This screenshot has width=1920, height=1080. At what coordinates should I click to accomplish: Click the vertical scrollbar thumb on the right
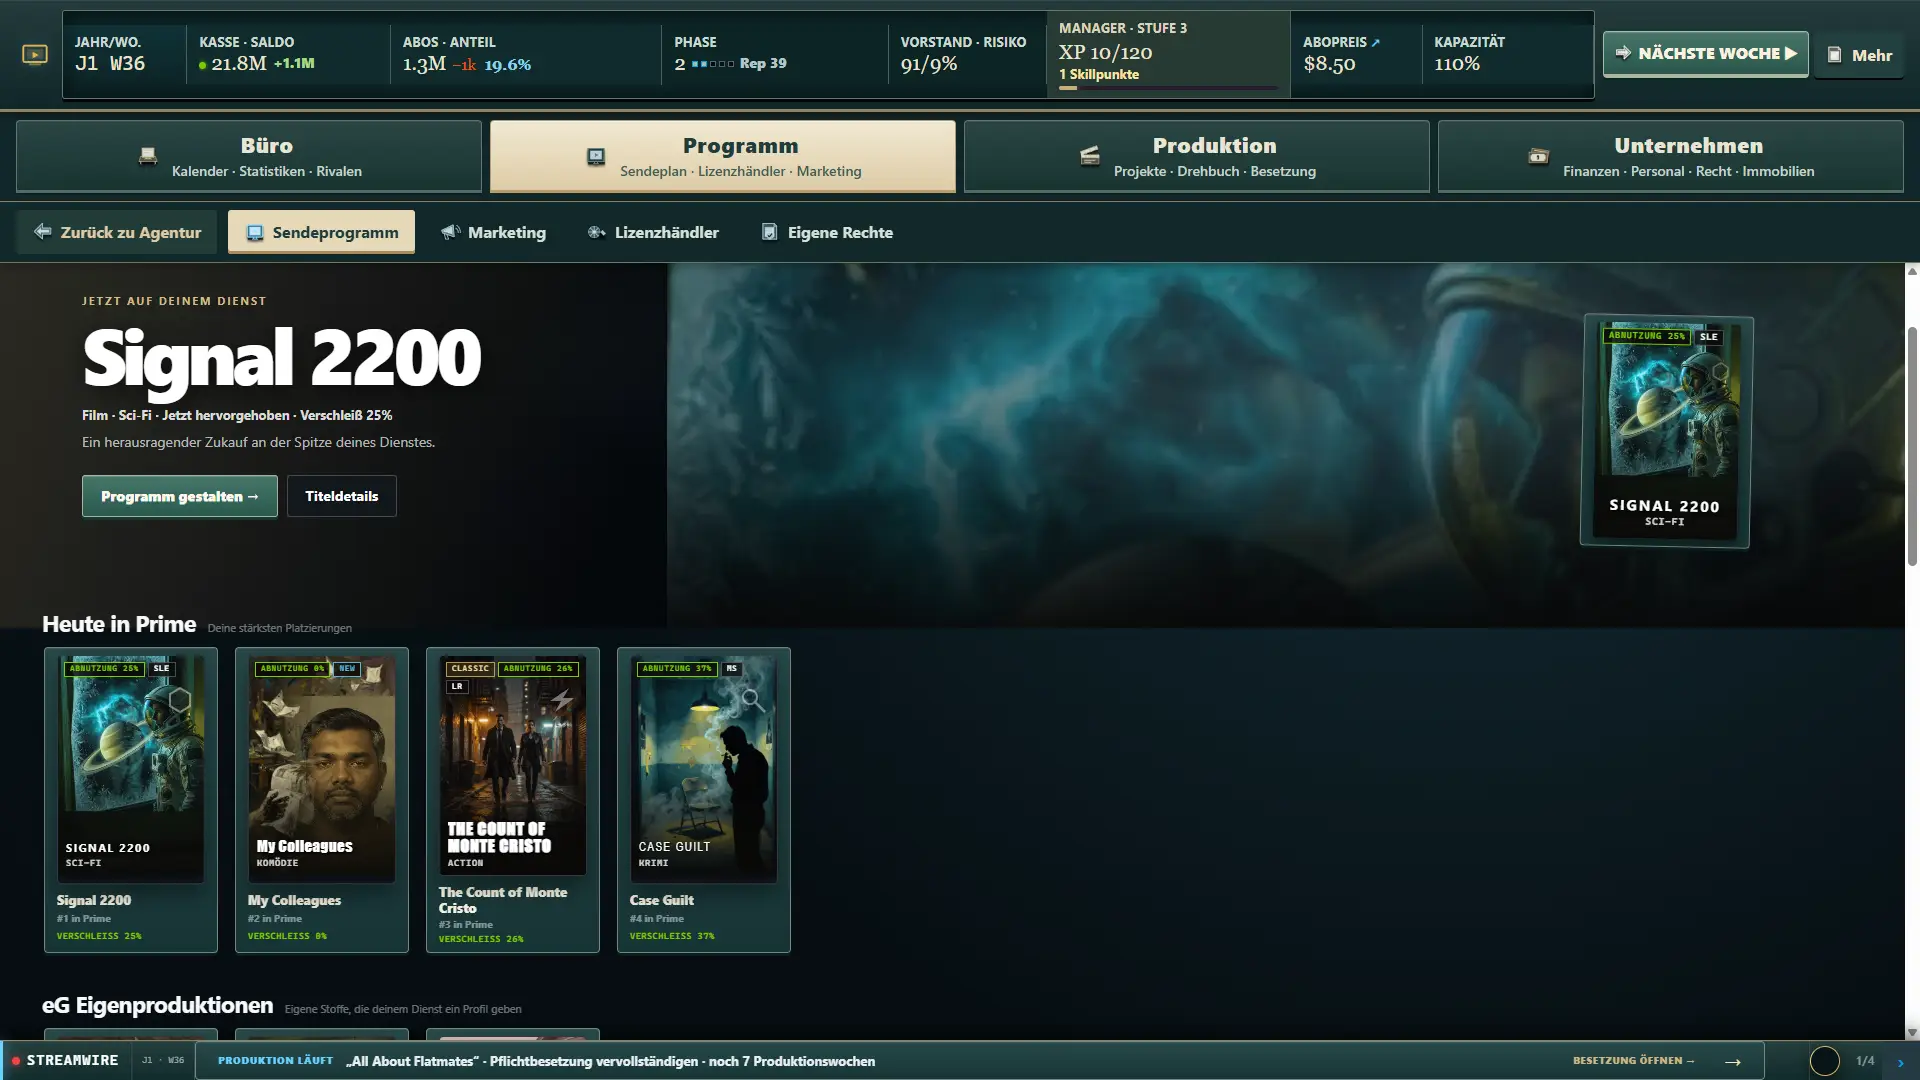1912,446
